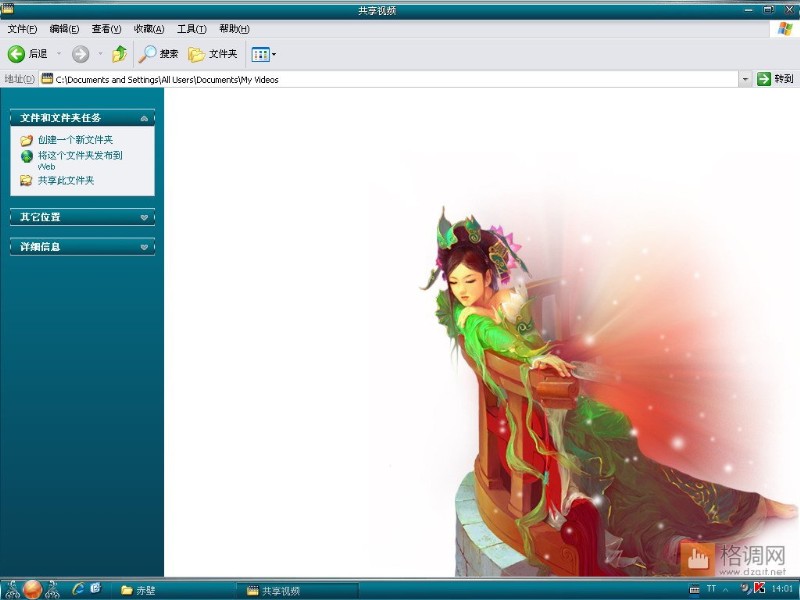Open the Forward button history dropdown arrow

(x=100, y=54)
